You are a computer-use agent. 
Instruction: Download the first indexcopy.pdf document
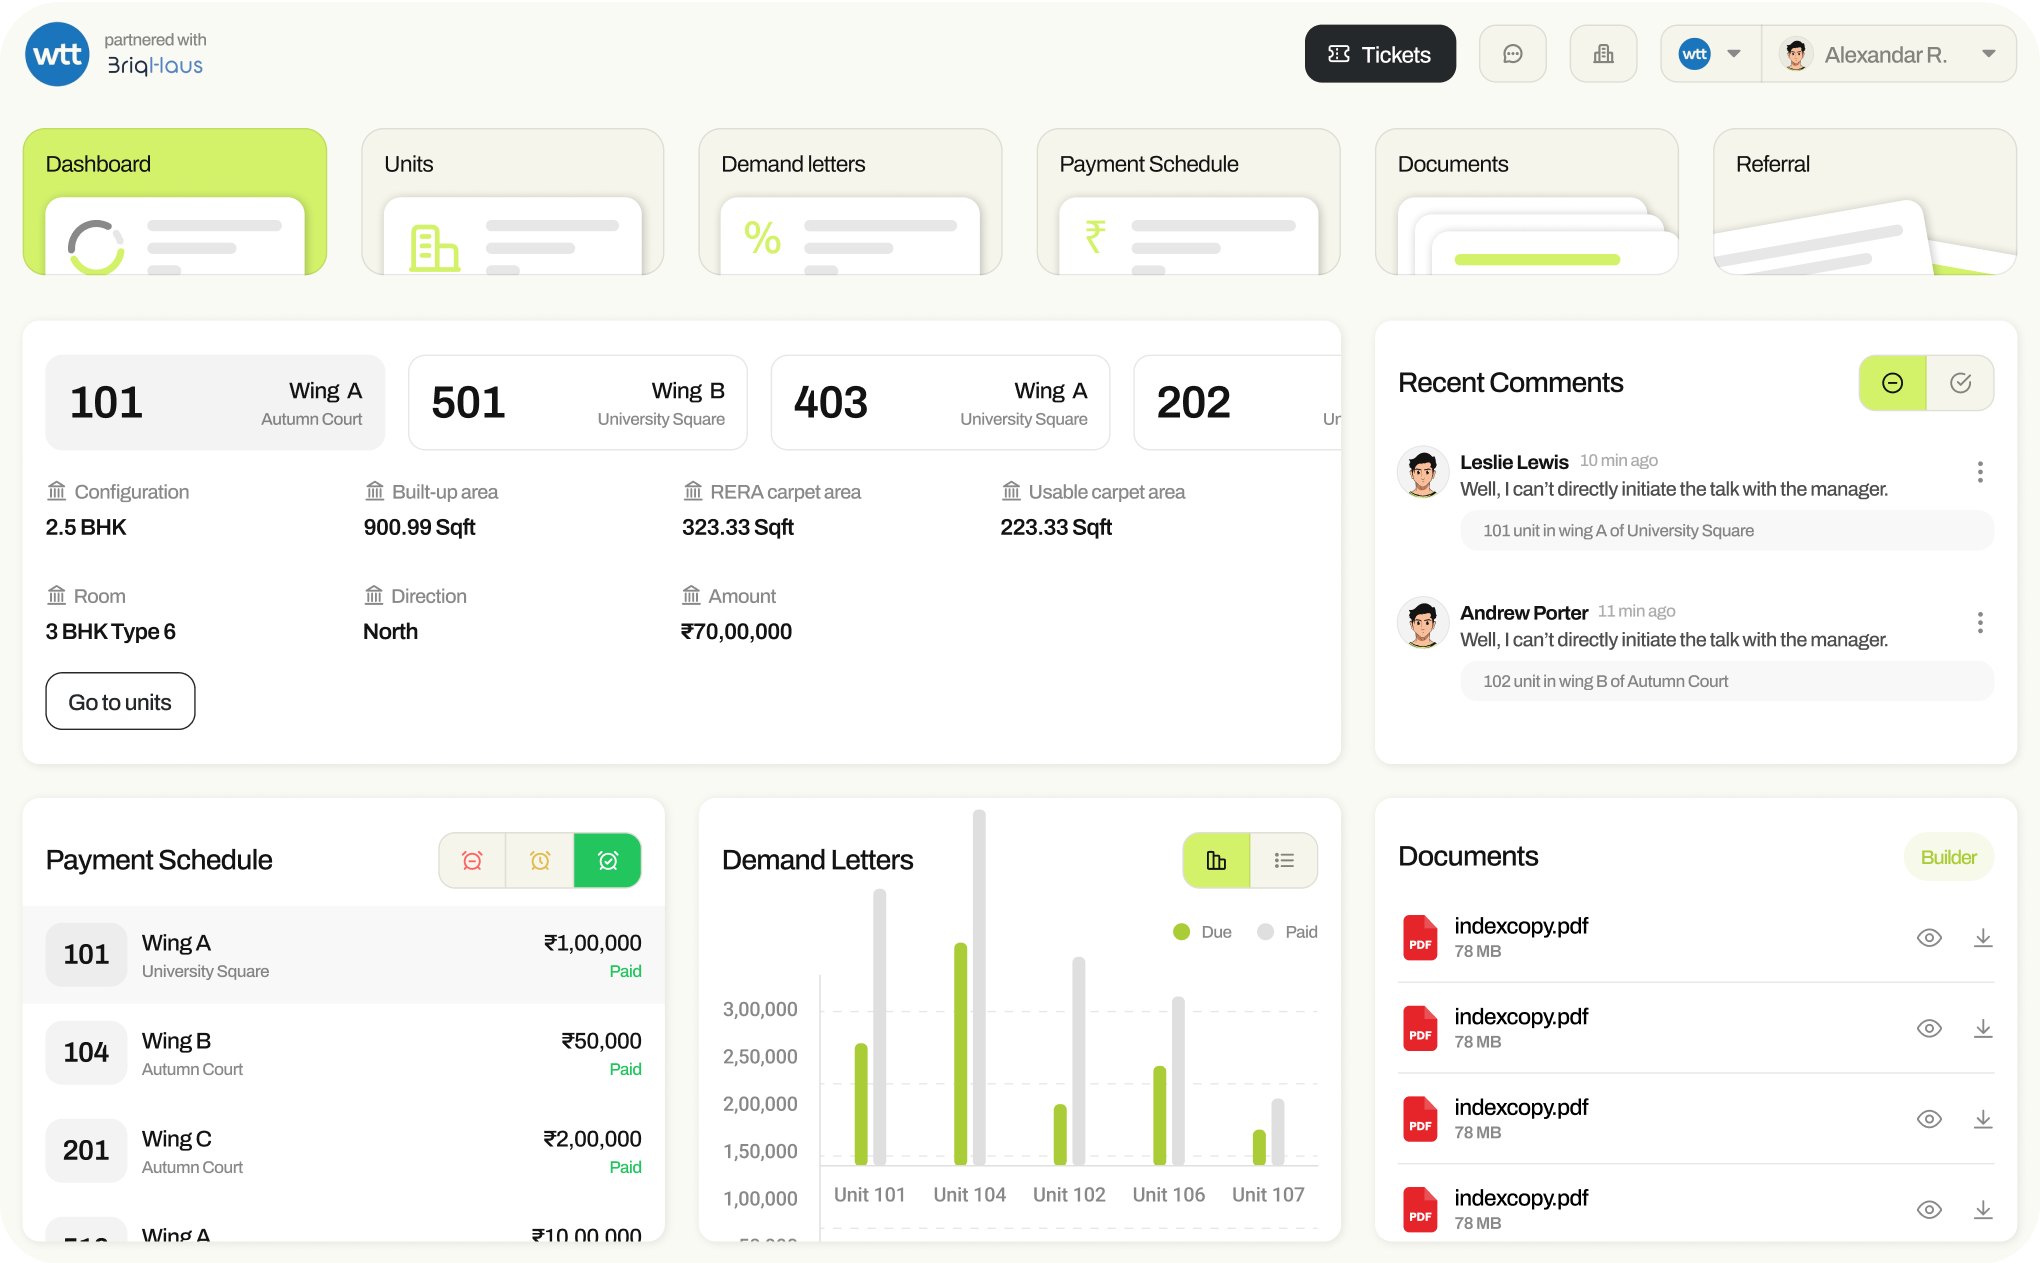pyautogui.click(x=1983, y=937)
